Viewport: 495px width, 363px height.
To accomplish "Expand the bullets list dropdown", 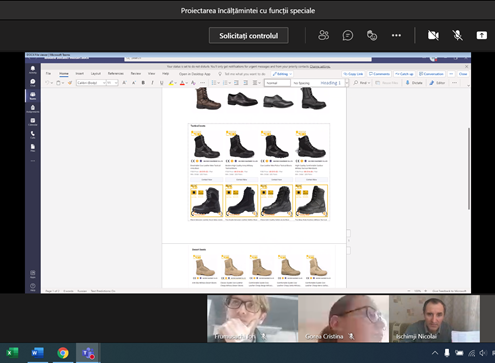I will pyautogui.click(x=218, y=83).
